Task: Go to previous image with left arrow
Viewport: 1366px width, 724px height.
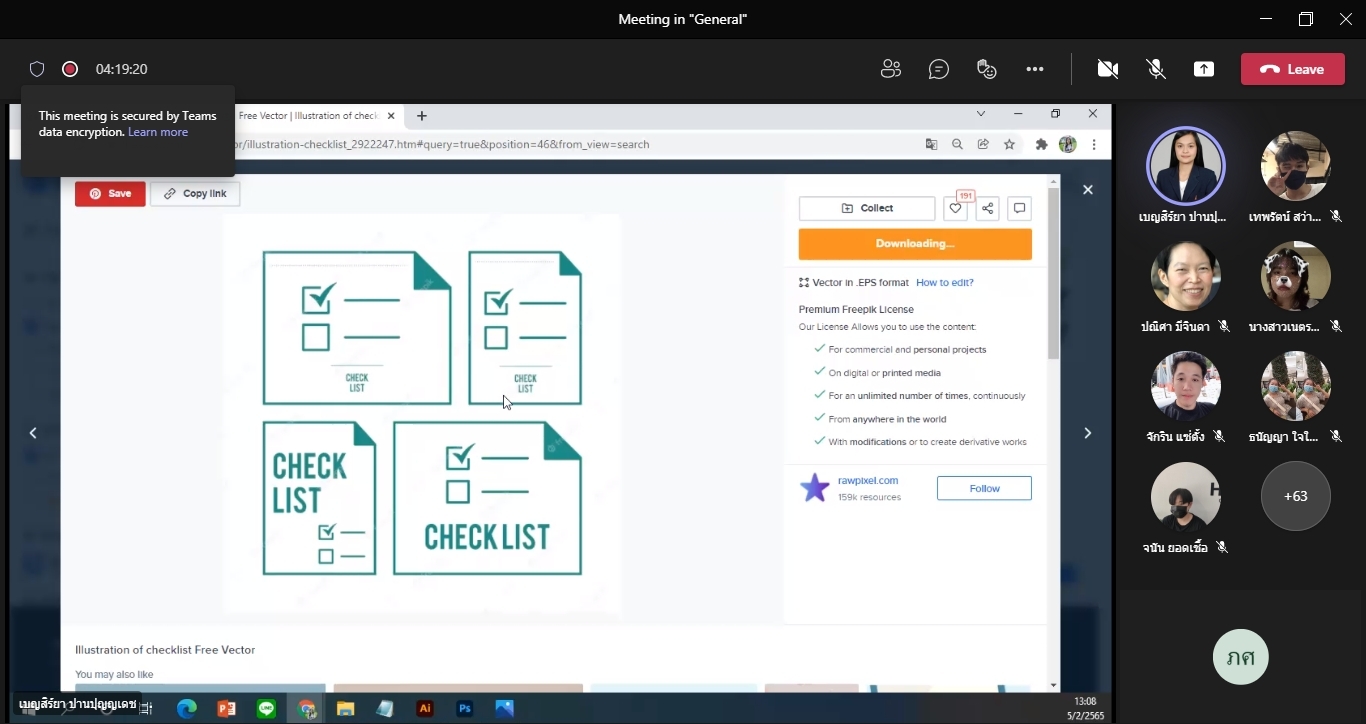Action: (x=33, y=433)
